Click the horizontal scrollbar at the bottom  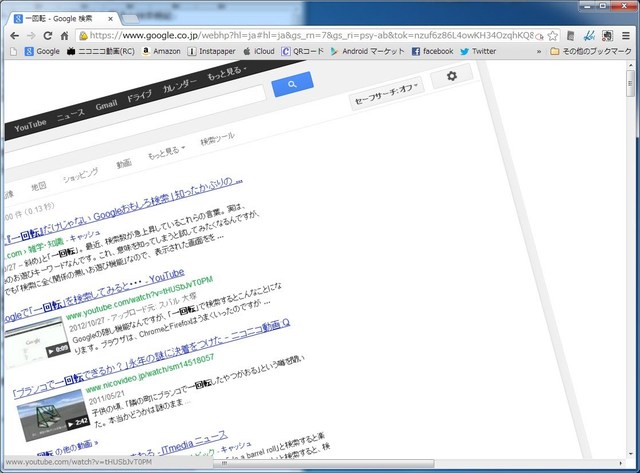tap(300, 463)
